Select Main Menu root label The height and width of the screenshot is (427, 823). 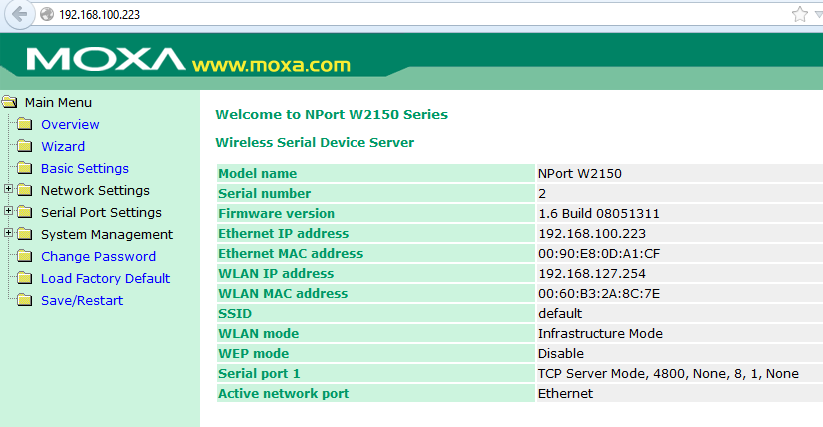tap(58, 102)
